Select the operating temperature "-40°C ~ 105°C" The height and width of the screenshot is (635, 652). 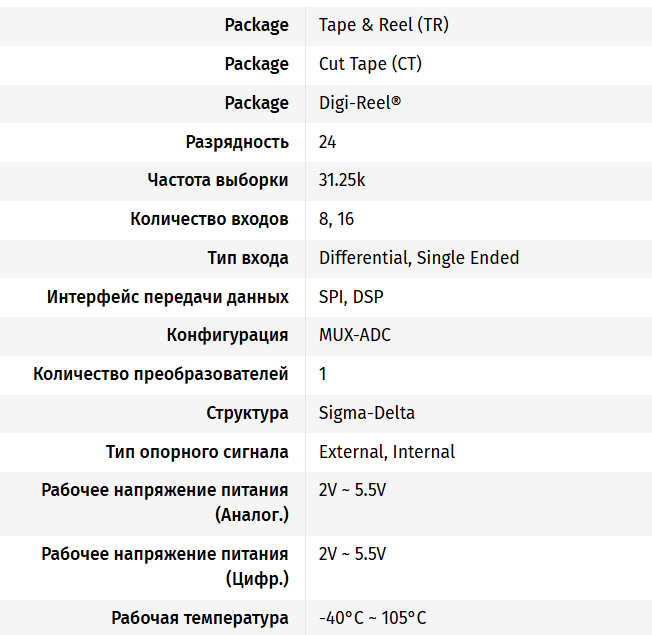point(372,618)
